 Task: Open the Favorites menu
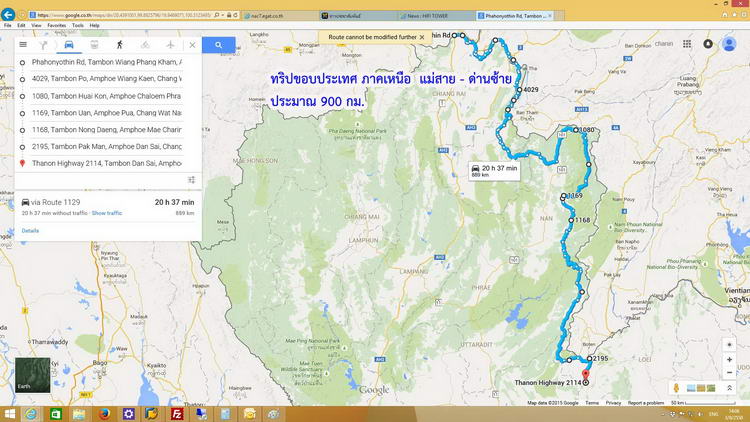pyautogui.click(x=56, y=25)
